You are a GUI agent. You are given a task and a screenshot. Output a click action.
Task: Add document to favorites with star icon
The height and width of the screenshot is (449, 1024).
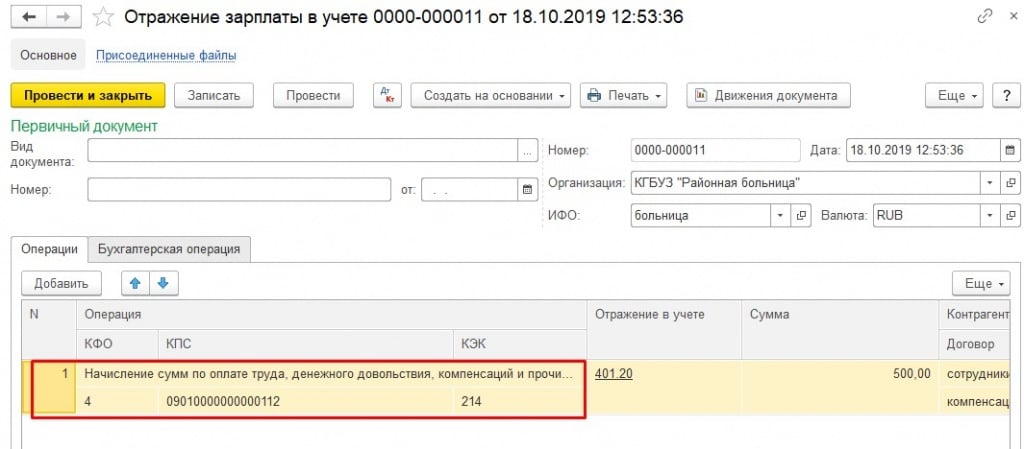pos(102,17)
